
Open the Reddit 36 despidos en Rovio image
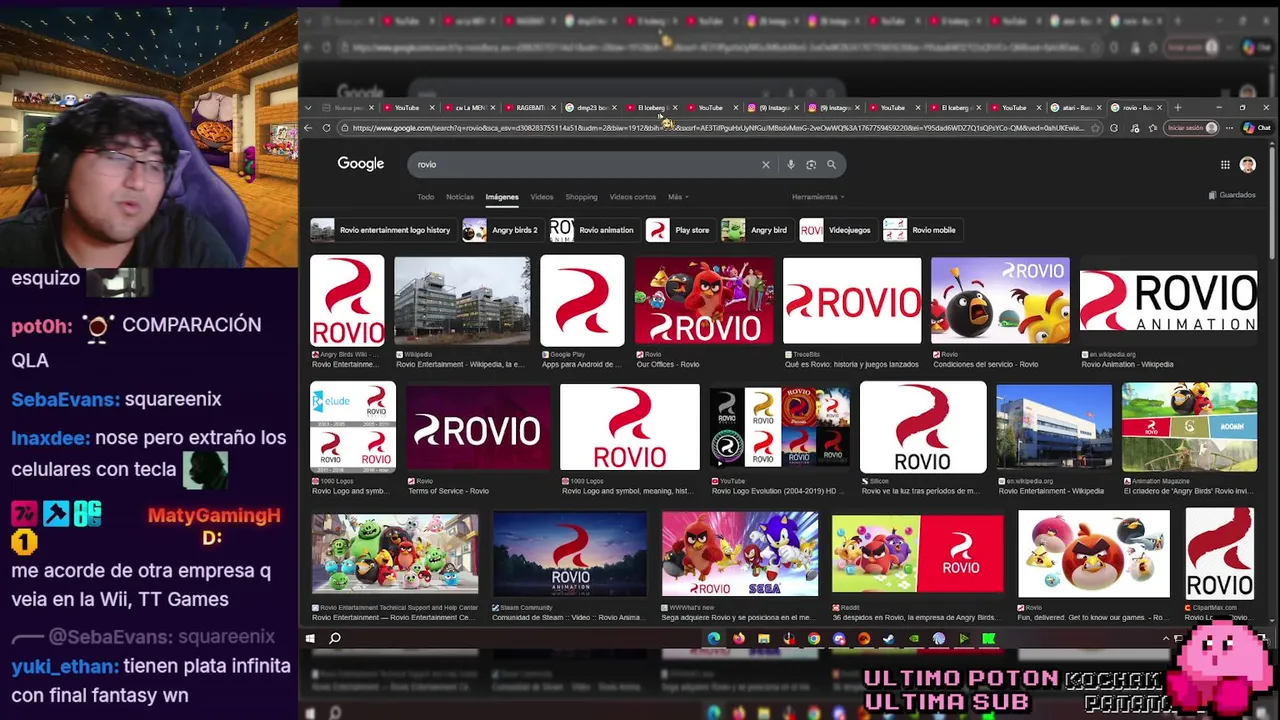click(x=918, y=553)
